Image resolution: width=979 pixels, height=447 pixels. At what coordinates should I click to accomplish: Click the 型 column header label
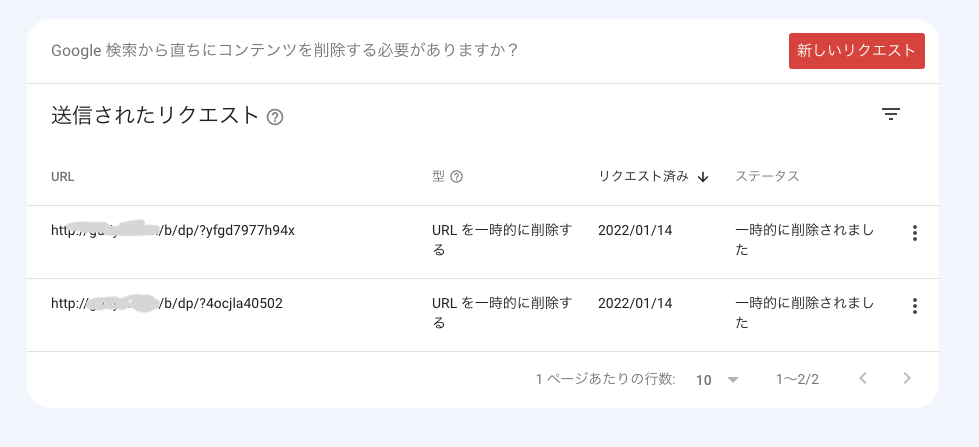pyautogui.click(x=438, y=177)
